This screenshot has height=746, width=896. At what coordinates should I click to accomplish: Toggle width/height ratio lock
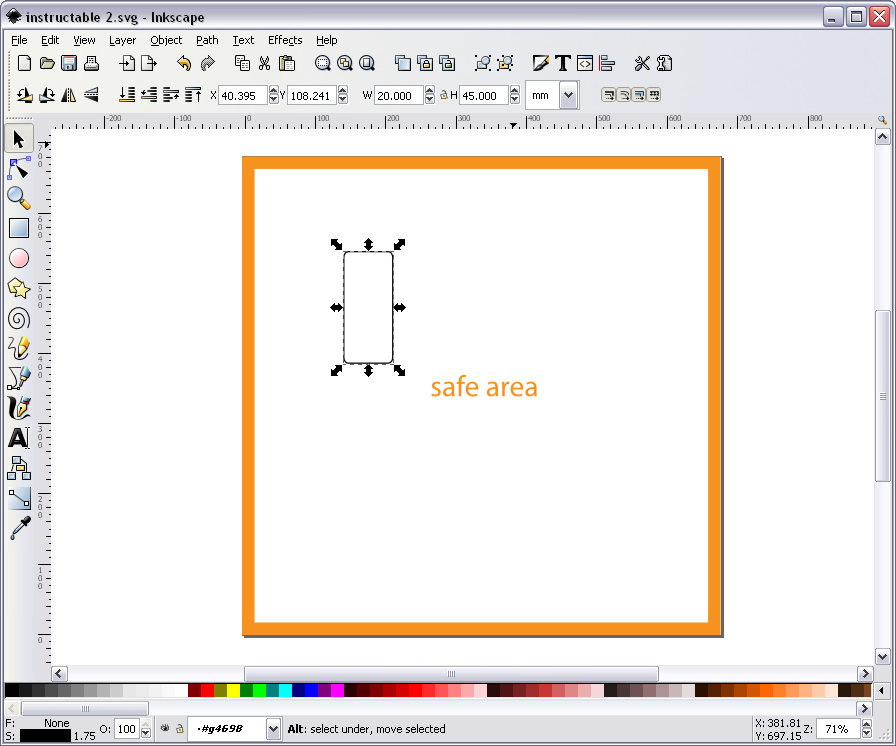coord(443,95)
